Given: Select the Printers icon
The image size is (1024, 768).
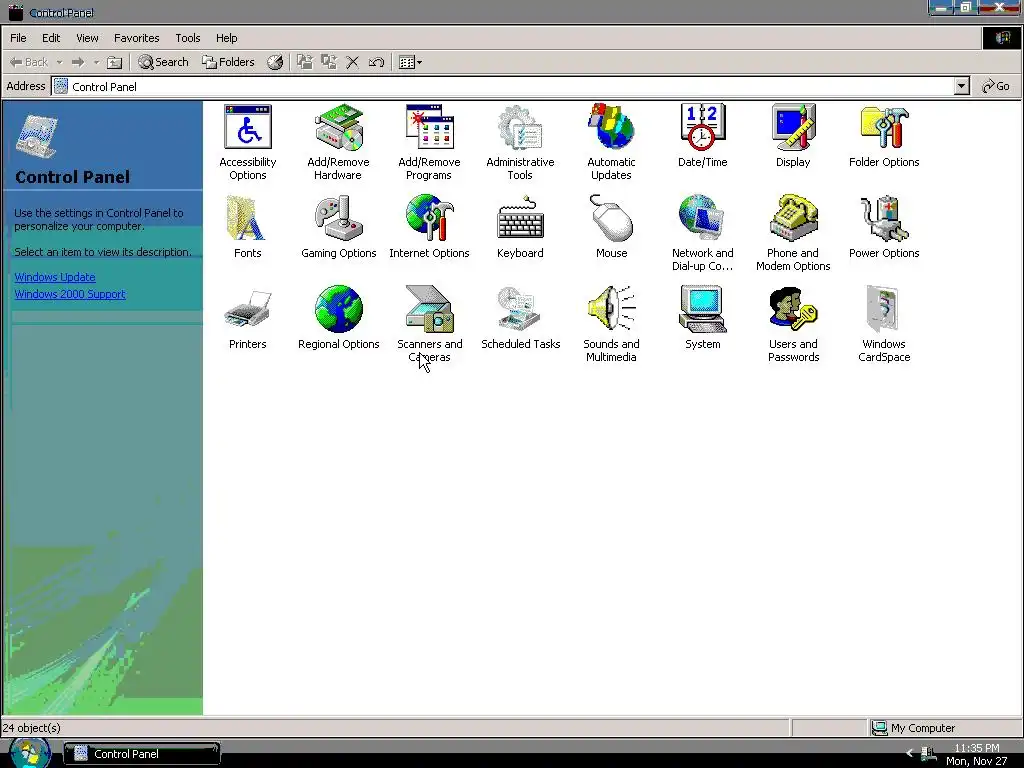Looking at the screenshot, I should 248,310.
